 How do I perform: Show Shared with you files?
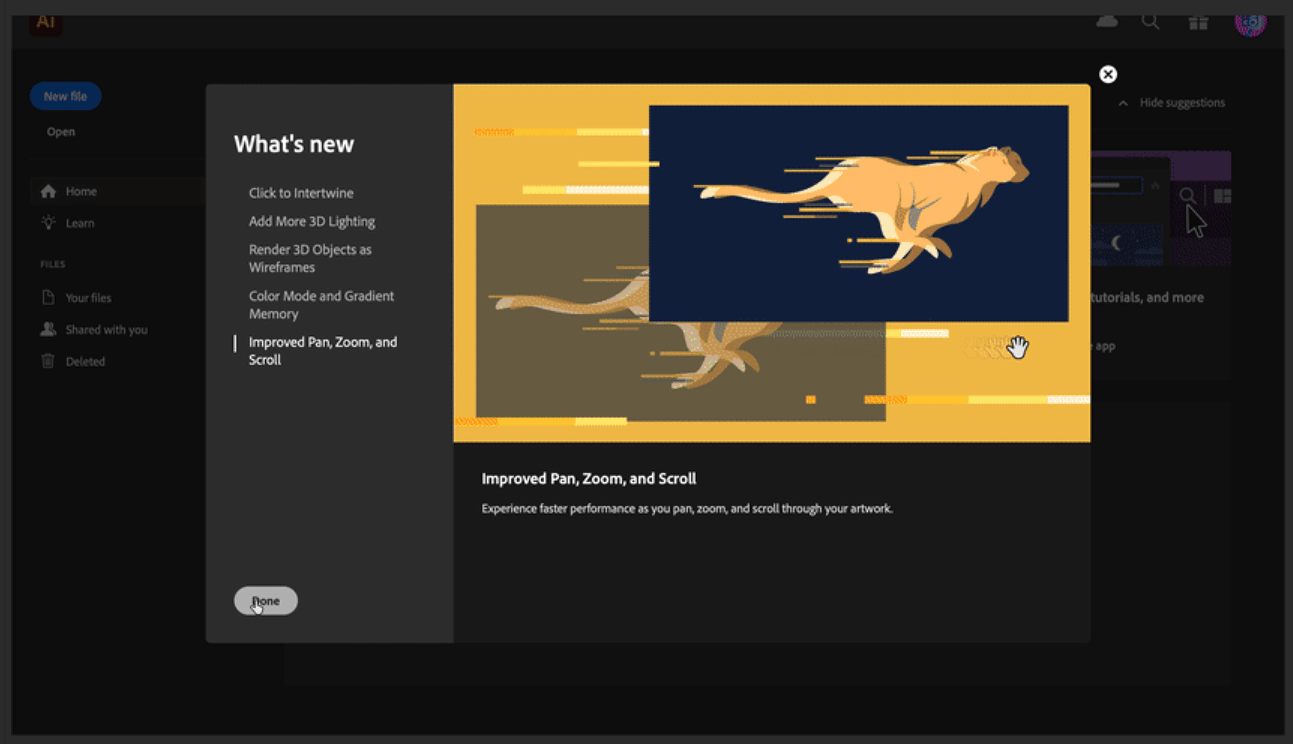(105, 329)
